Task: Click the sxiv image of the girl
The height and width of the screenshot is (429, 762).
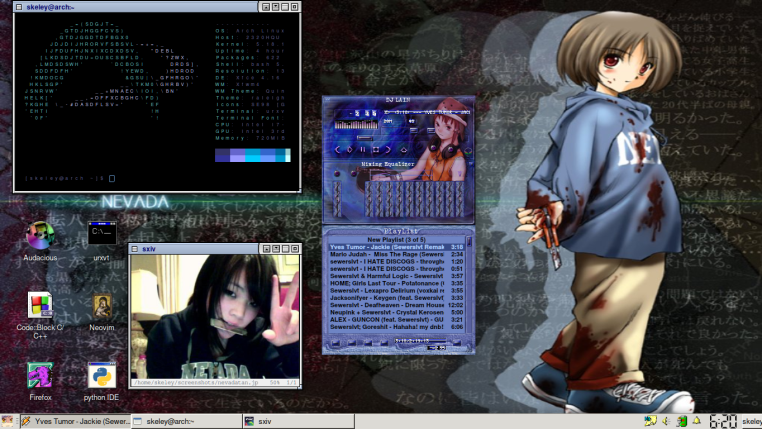Action: click(215, 317)
